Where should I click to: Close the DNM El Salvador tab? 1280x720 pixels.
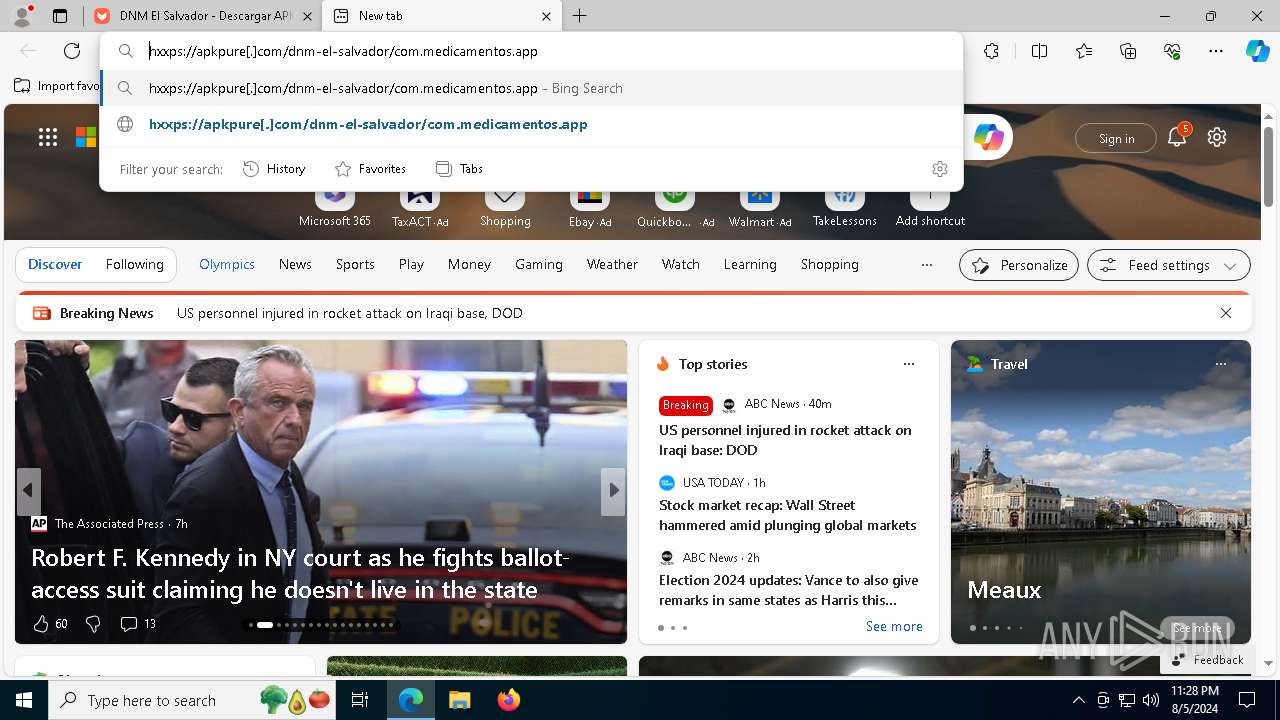tap(307, 16)
